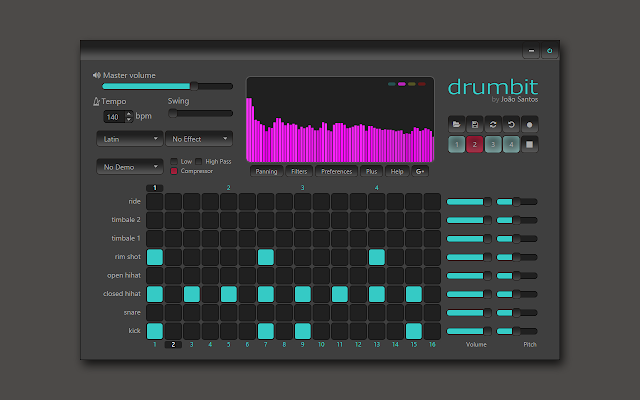Click the save floppy disk icon
The width and height of the screenshot is (640, 400).
(x=475, y=124)
